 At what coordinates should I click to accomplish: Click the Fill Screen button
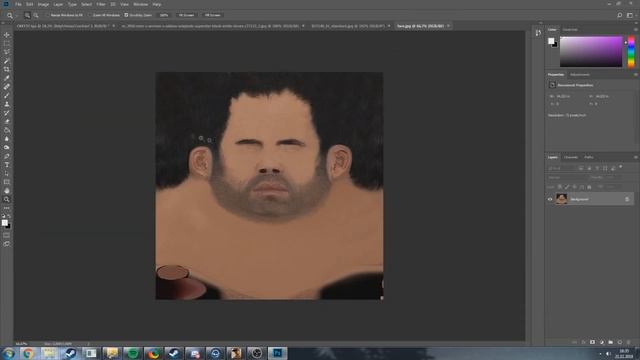(x=213, y=15)
